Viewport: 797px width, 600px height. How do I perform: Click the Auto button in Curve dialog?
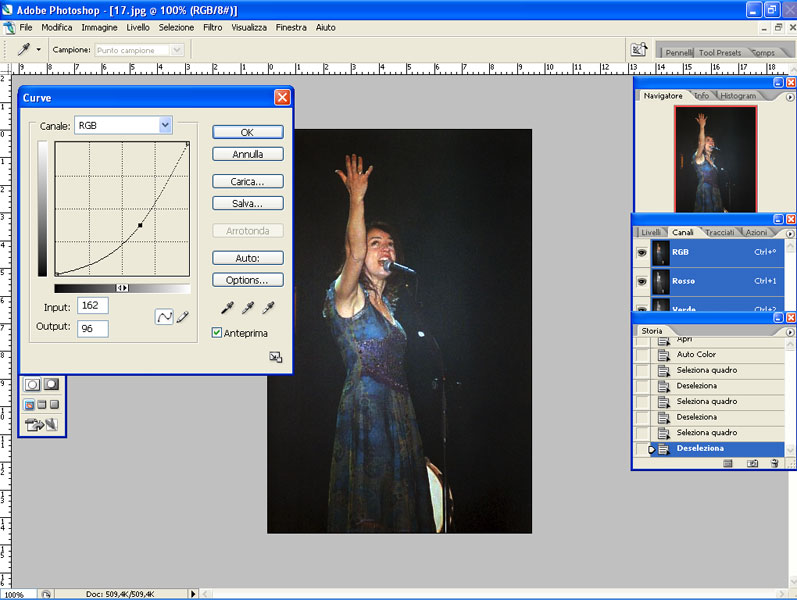click(247, 257)
